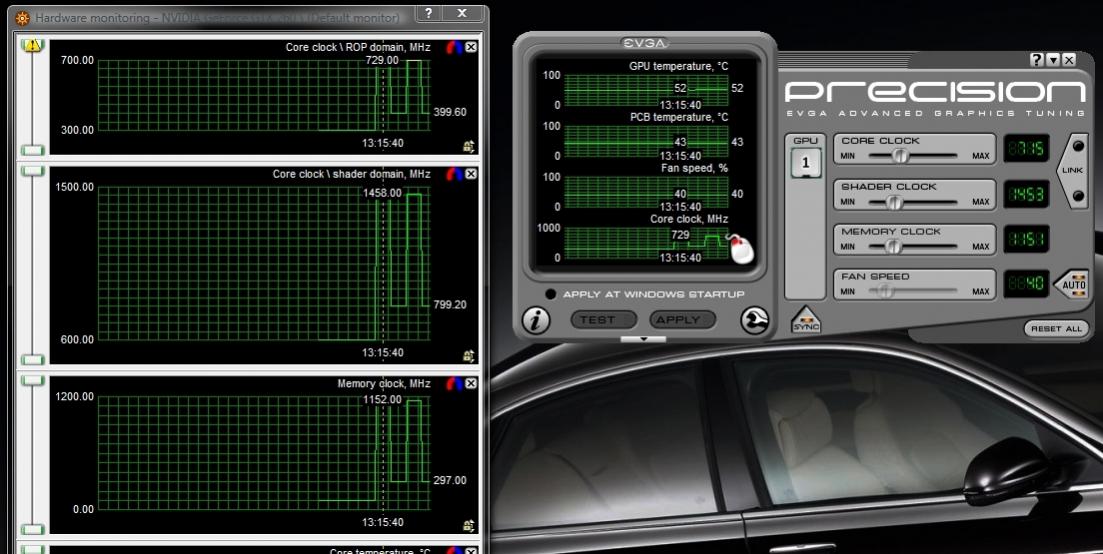Click the Shader Clock slider thumb
Viewport: 1103px width, 554px height.
tap(894, 202)
